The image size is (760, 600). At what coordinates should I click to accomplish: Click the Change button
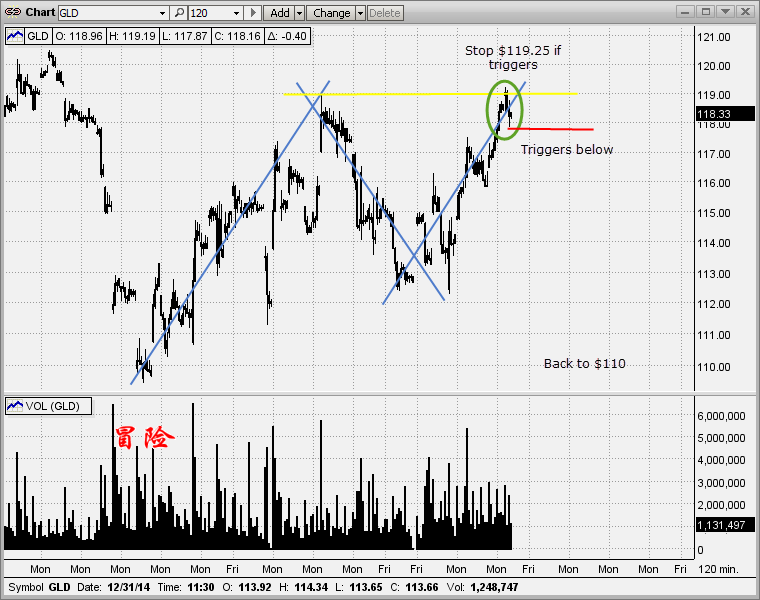tap(331, 13)
